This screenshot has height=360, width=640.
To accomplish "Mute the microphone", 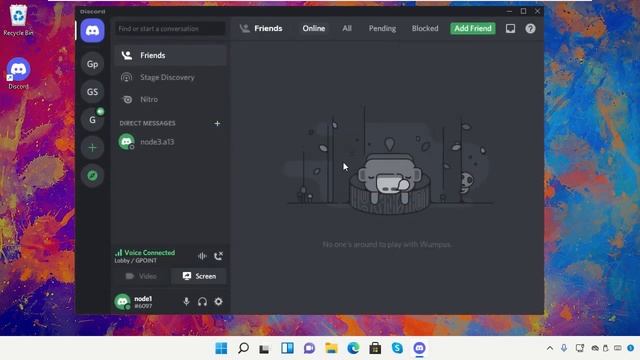I will click(x=186, y=302).
